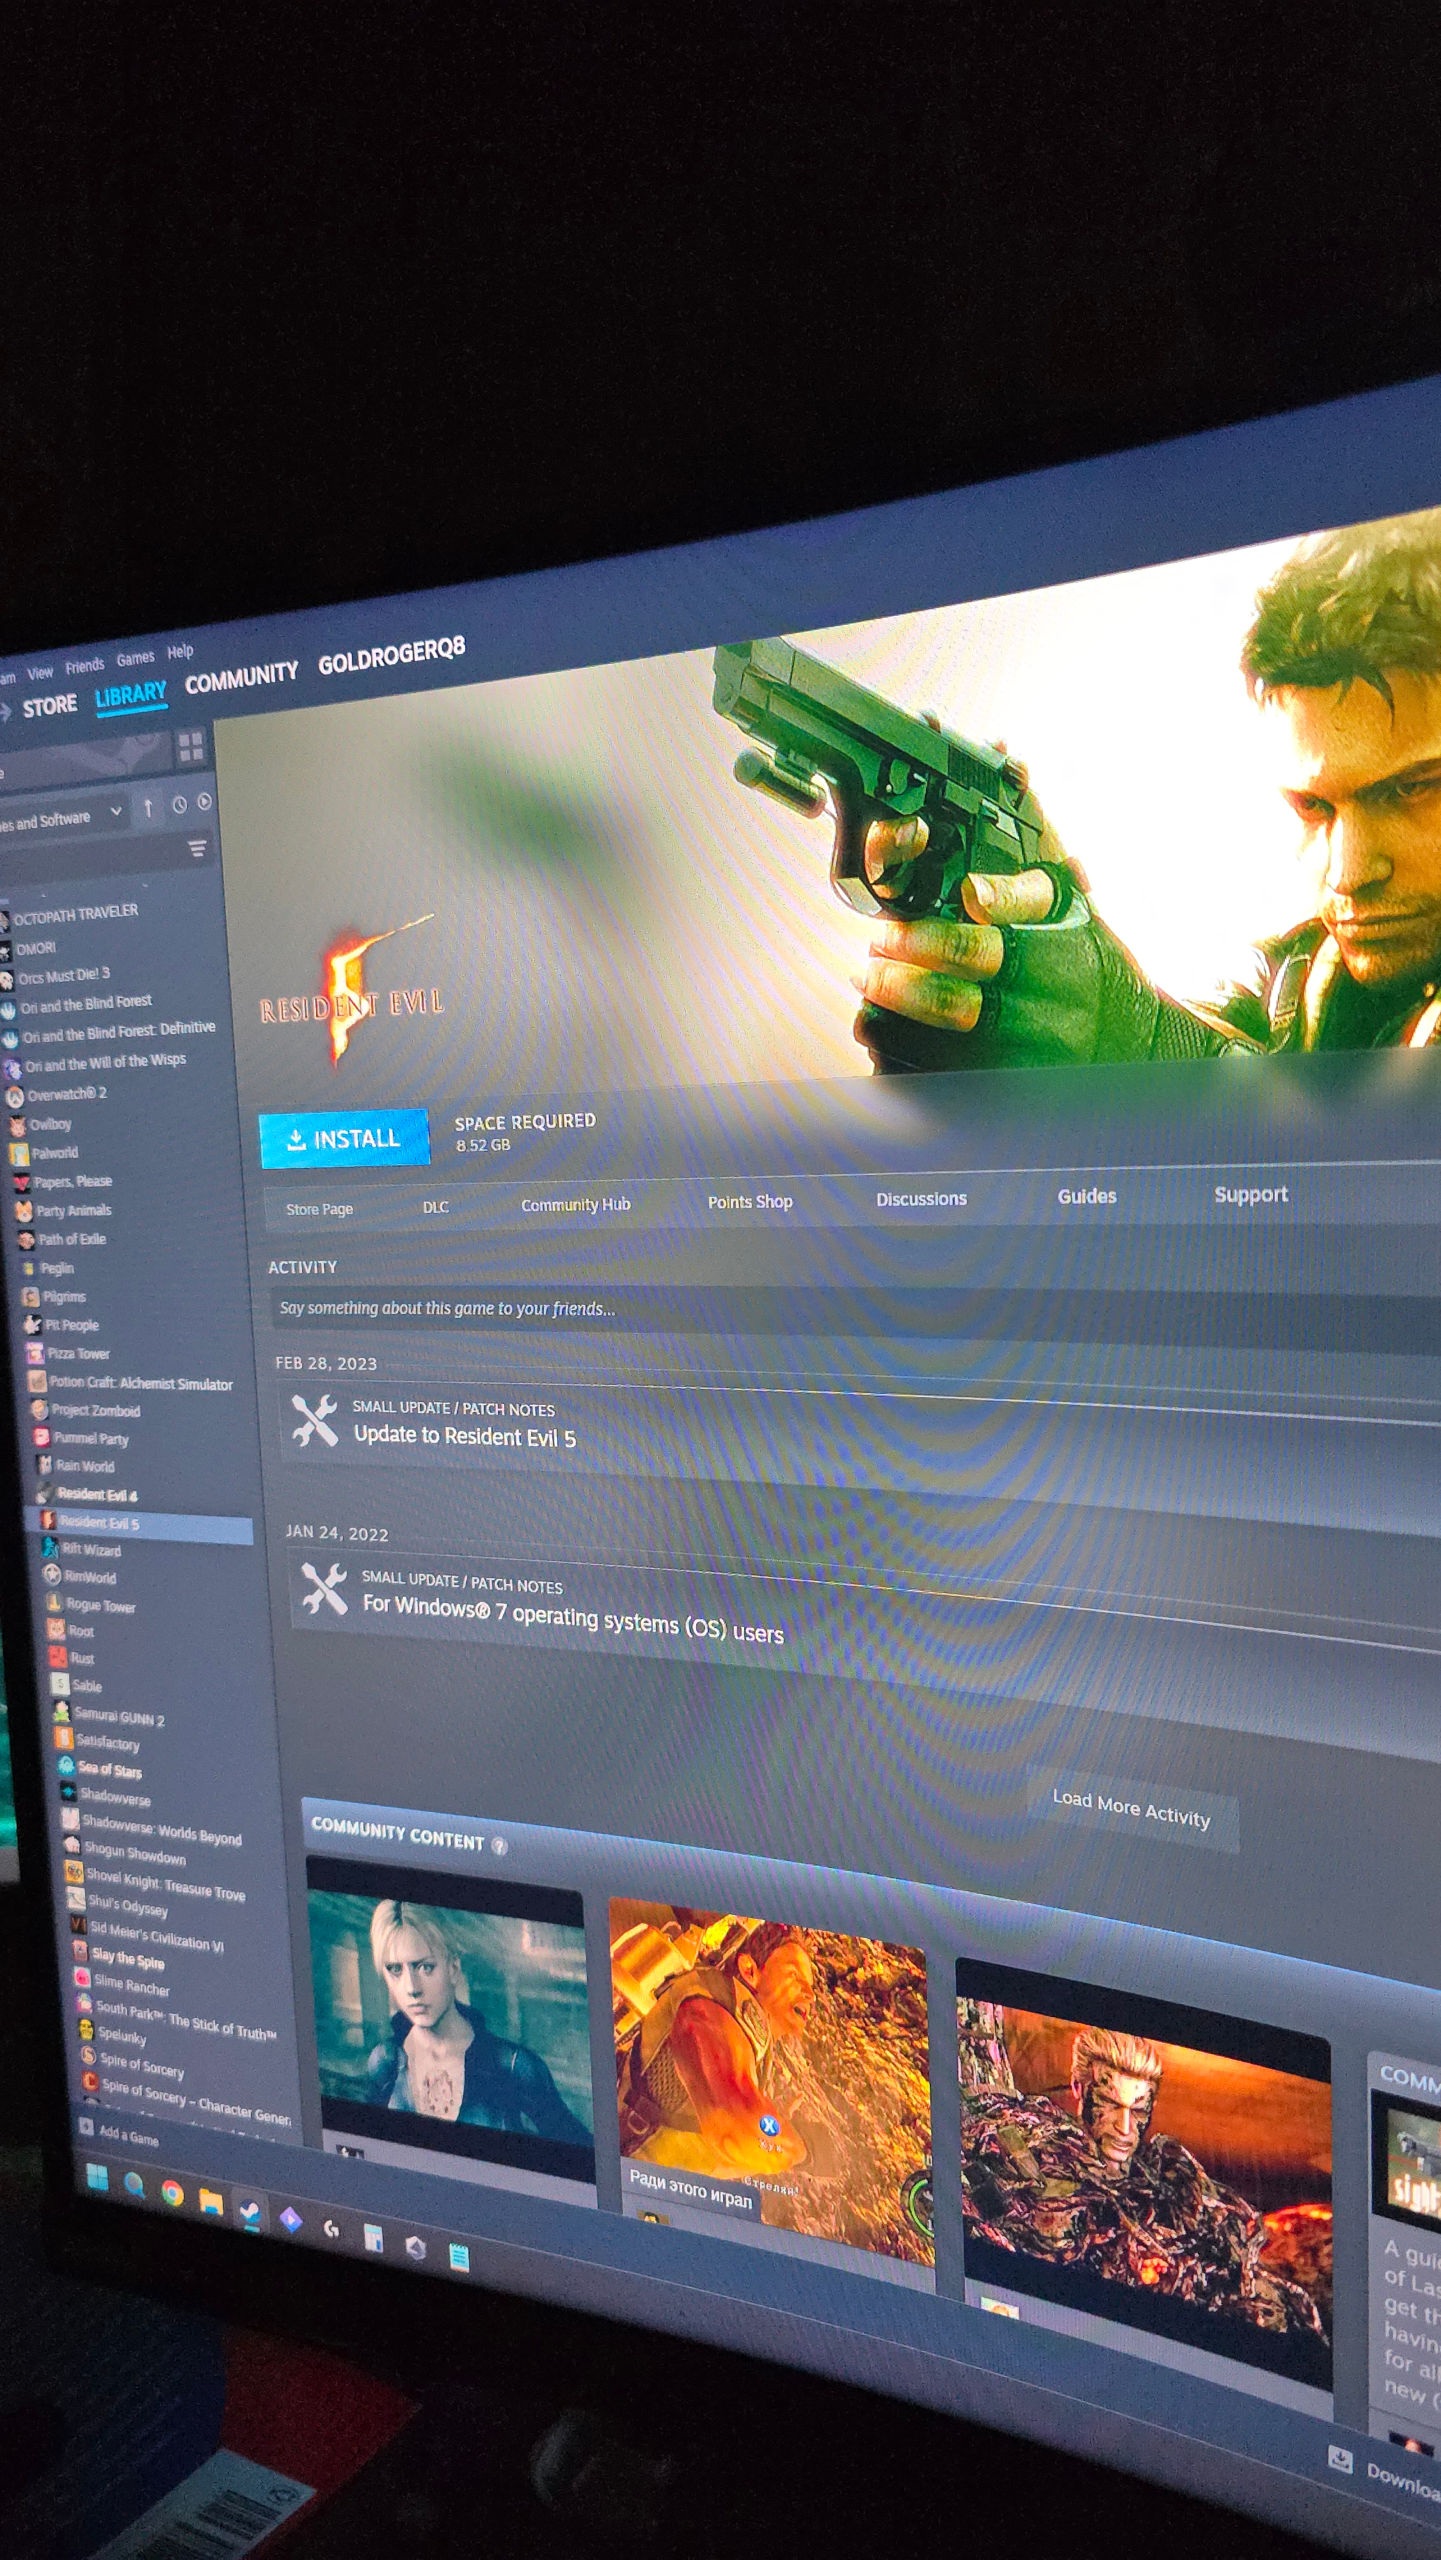Open the Update to Resident Evil 5 patch notes
The image size is (1441, 2560).
pos(464,1436)
